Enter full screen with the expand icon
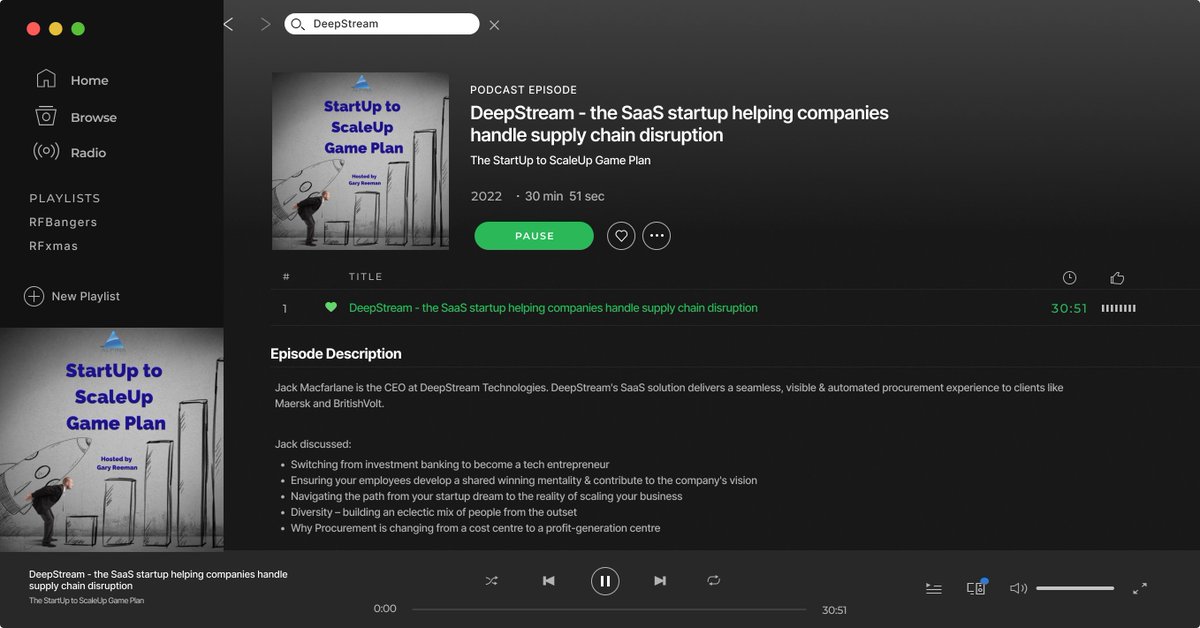Screen dimensions: 1200x628 (x=1140, y=588)
